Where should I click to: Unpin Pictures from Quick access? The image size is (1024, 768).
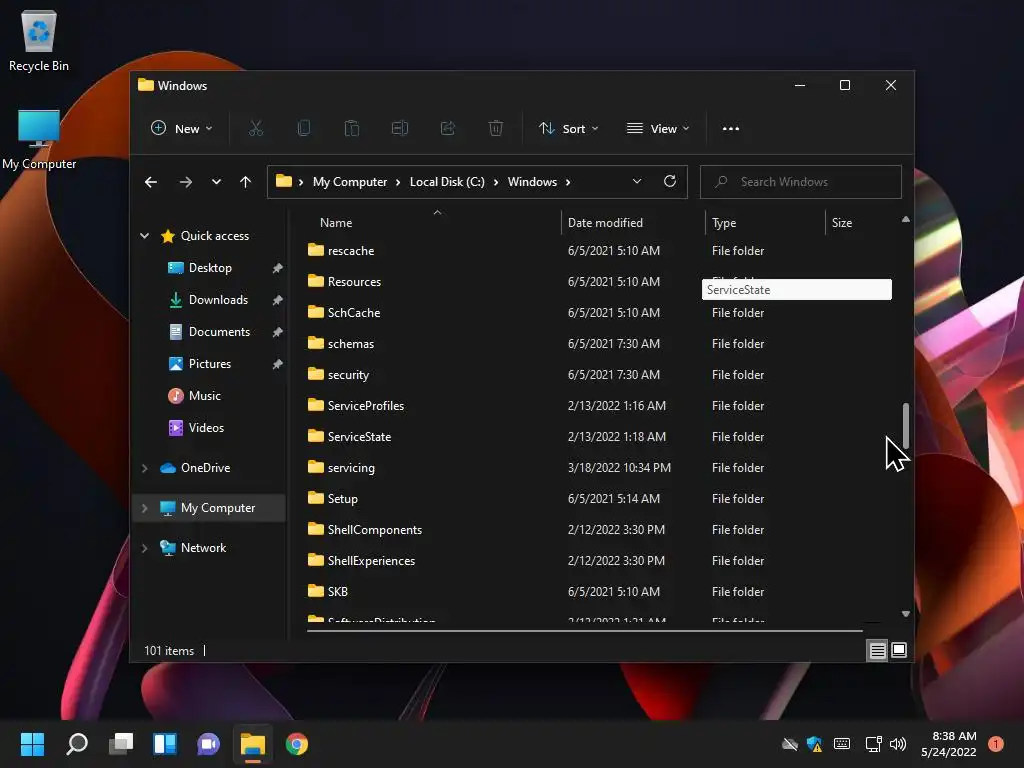pos(278,364)
